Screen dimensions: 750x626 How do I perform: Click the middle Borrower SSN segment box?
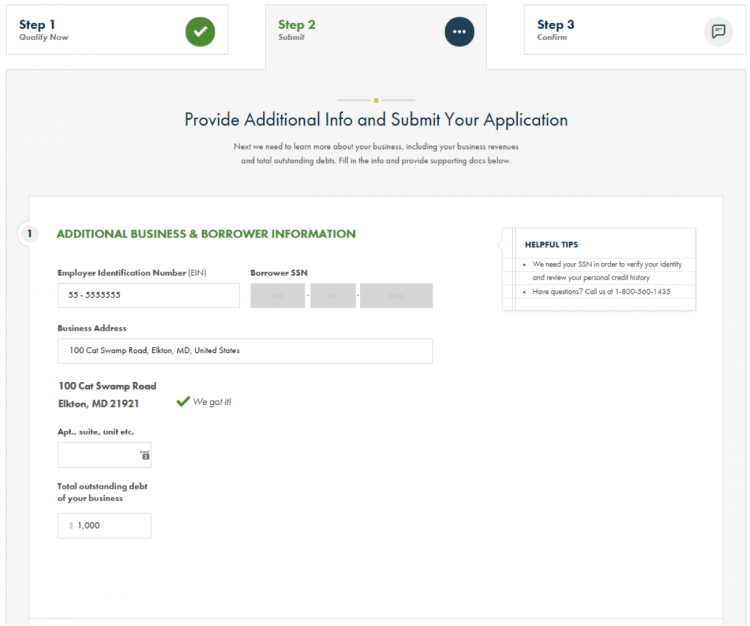[x=333, y=296]
